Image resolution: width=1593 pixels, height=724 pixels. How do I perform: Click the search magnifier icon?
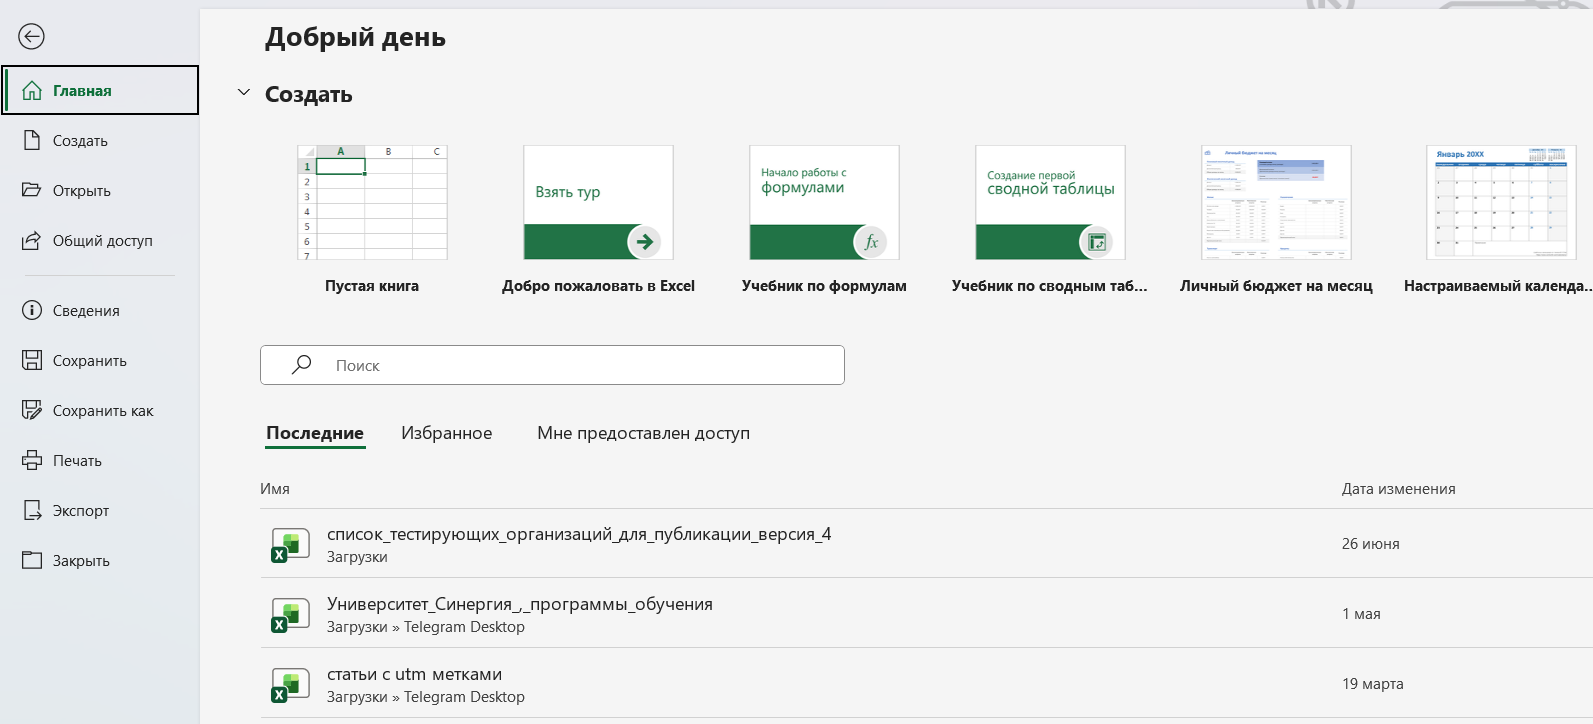pyautogui.click(x=301, y=365)
